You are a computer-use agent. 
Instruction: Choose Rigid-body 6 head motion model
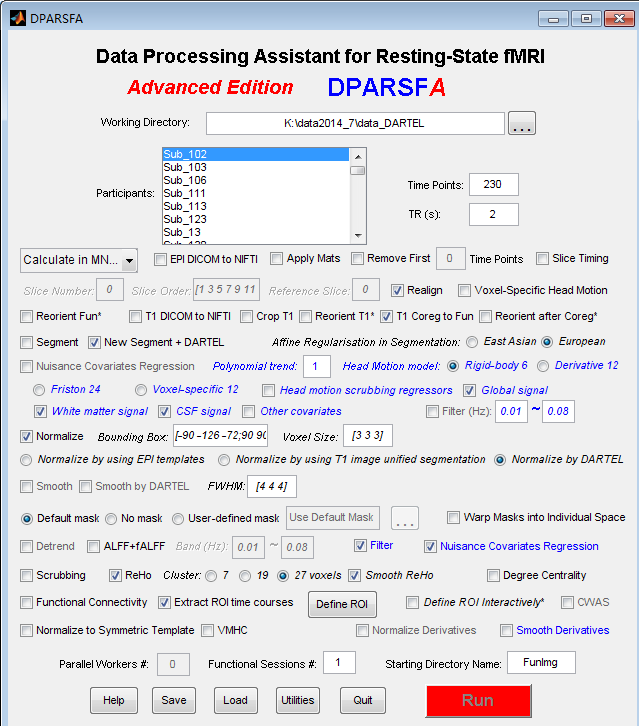pos(453,366)
